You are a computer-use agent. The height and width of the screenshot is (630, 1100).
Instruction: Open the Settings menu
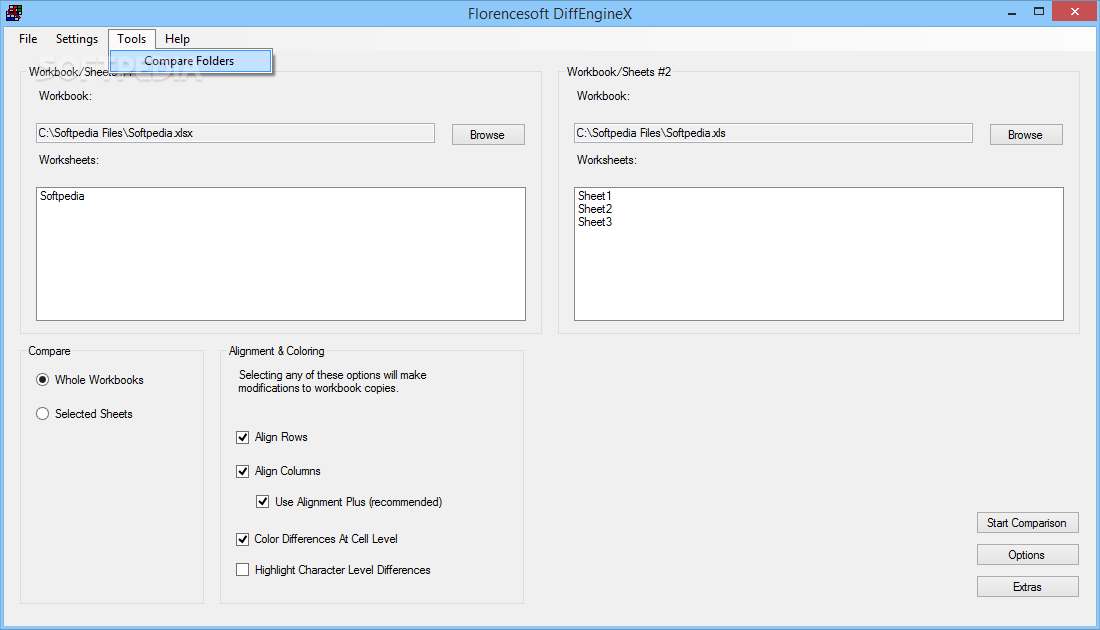(76, 39)
